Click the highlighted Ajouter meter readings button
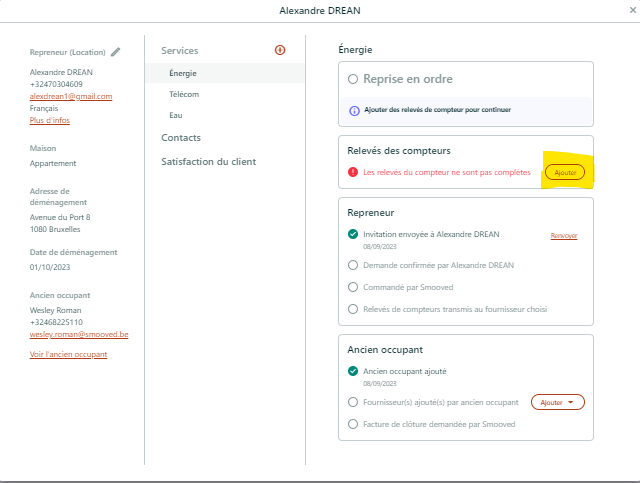Screen dimensions: 640x483 [x=565, y=172]
